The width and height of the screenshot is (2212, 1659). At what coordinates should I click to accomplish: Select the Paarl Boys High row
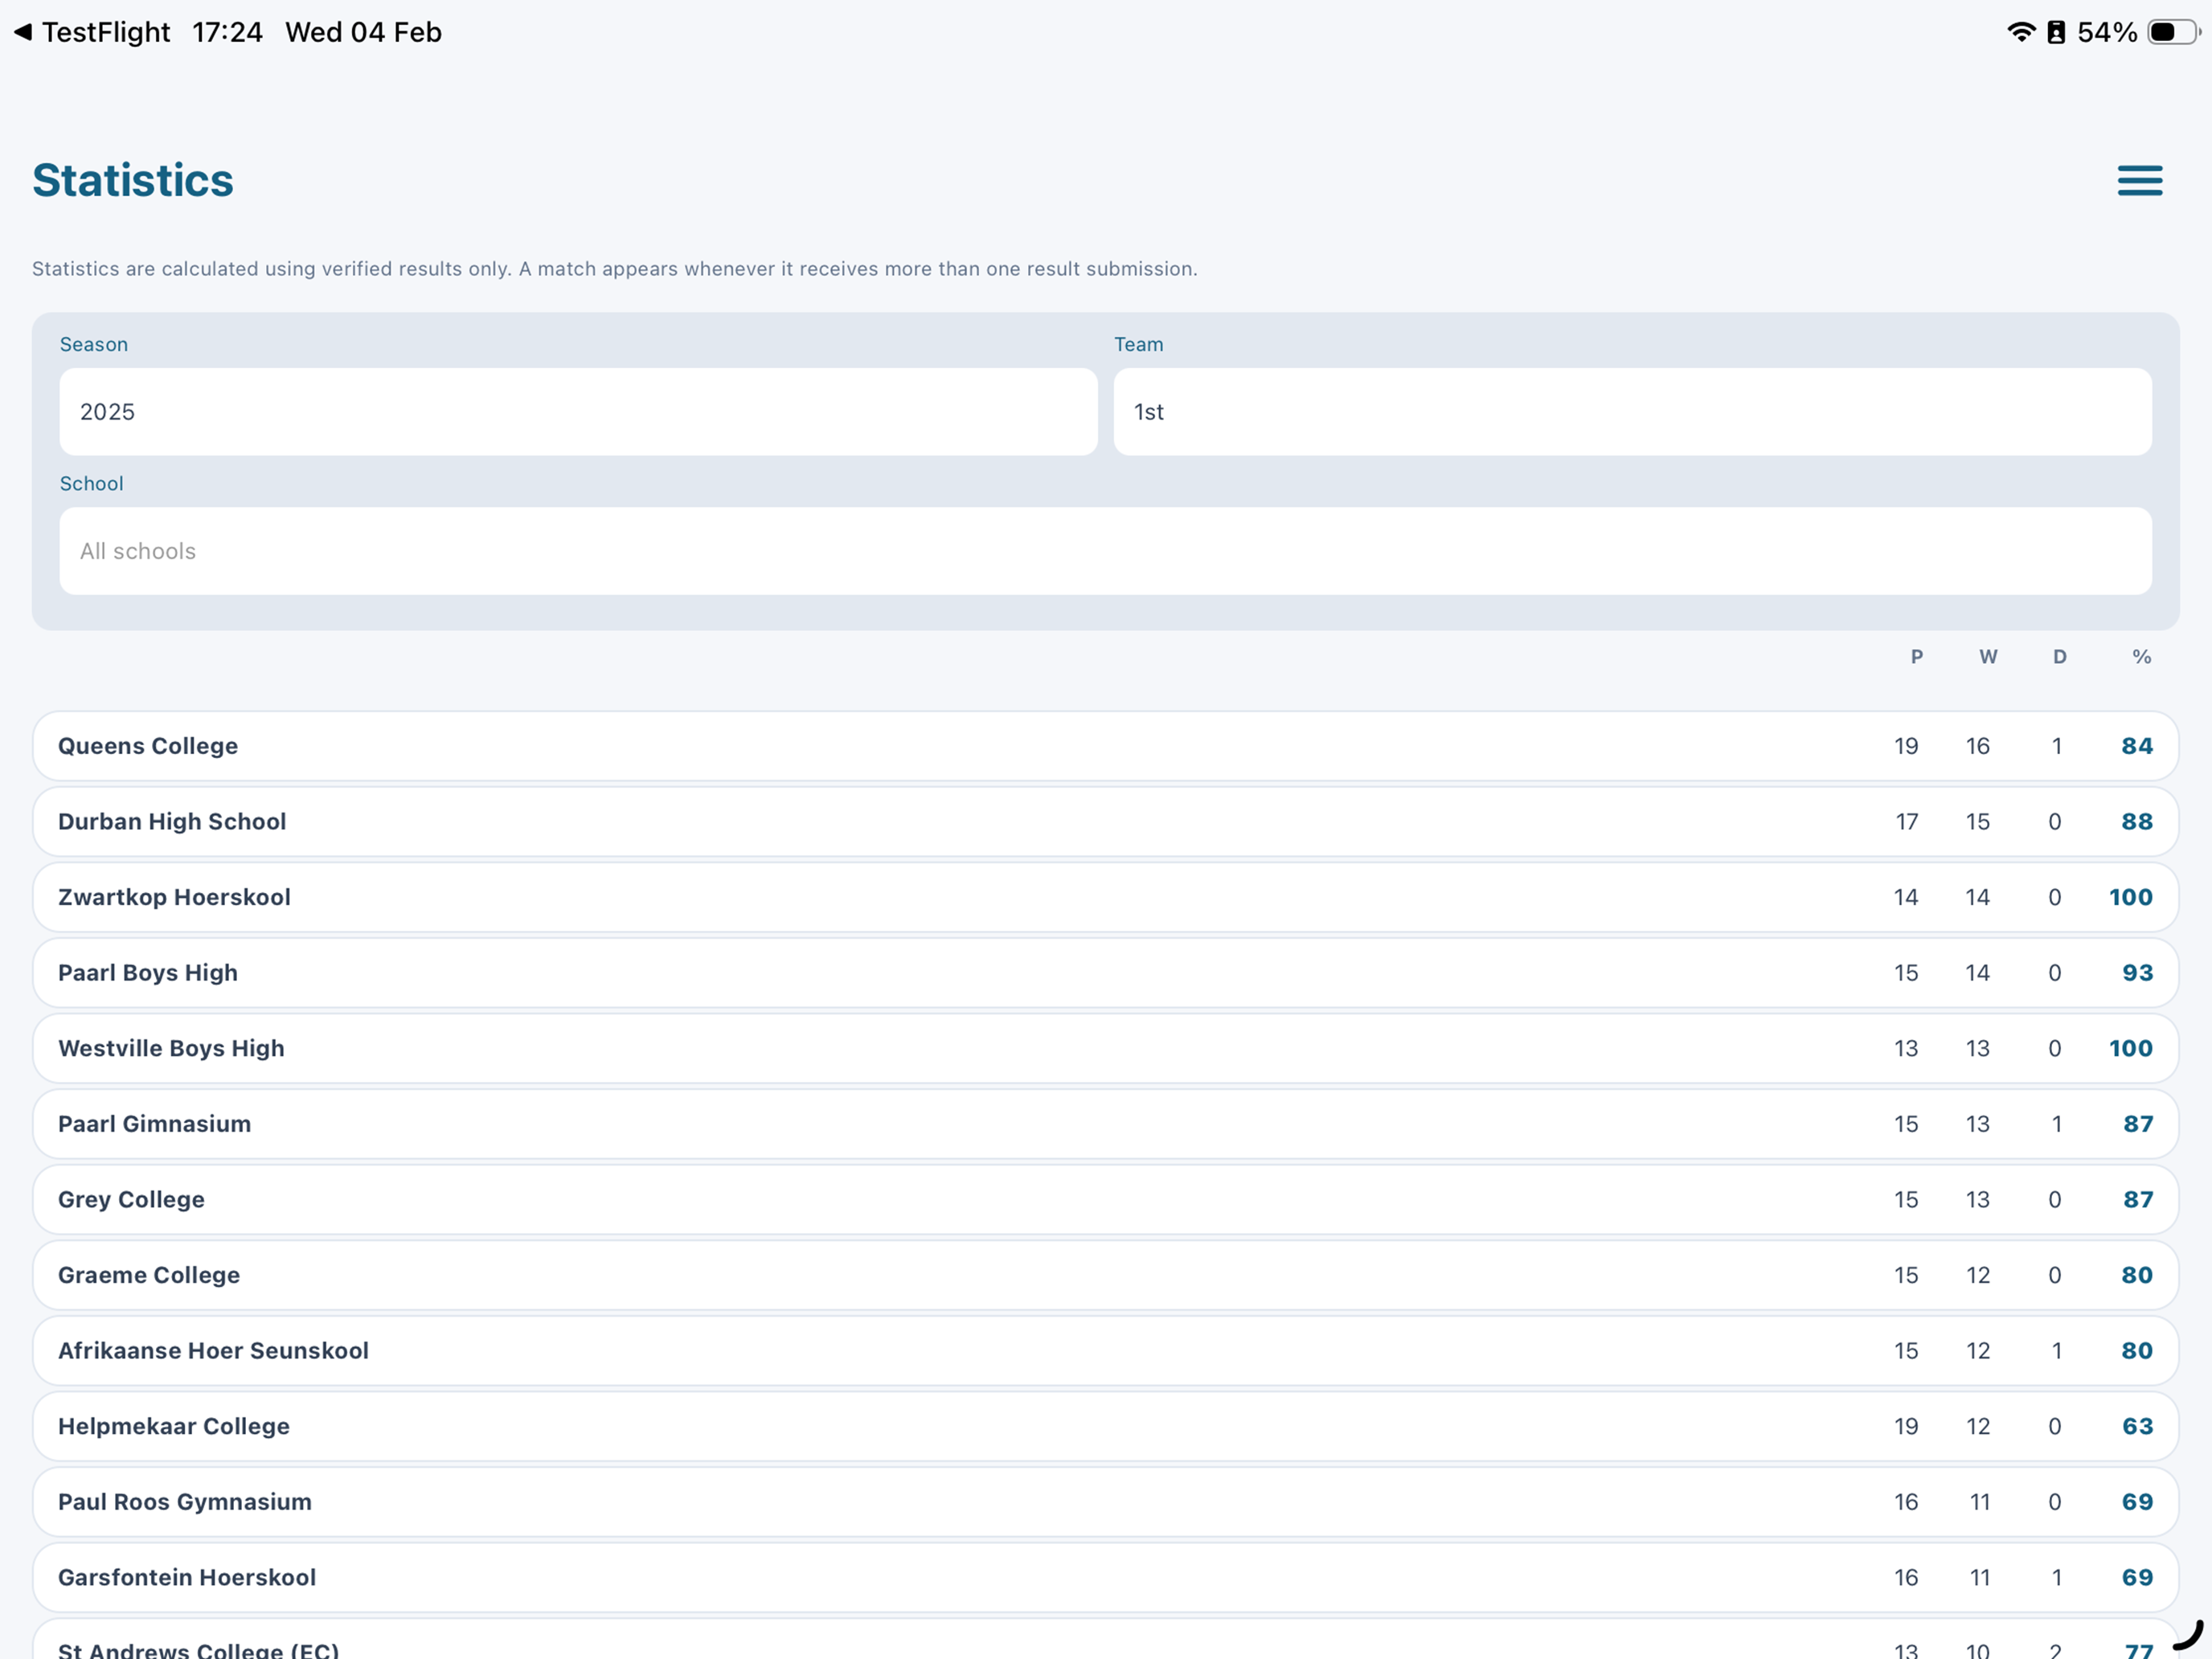1105,973
